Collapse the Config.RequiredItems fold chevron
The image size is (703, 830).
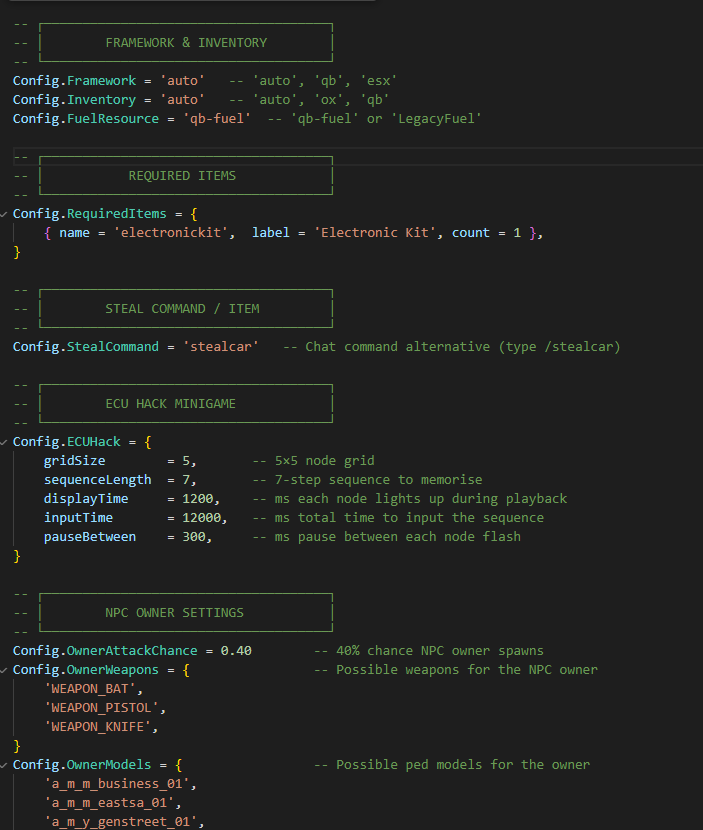(x=4, y=214)
